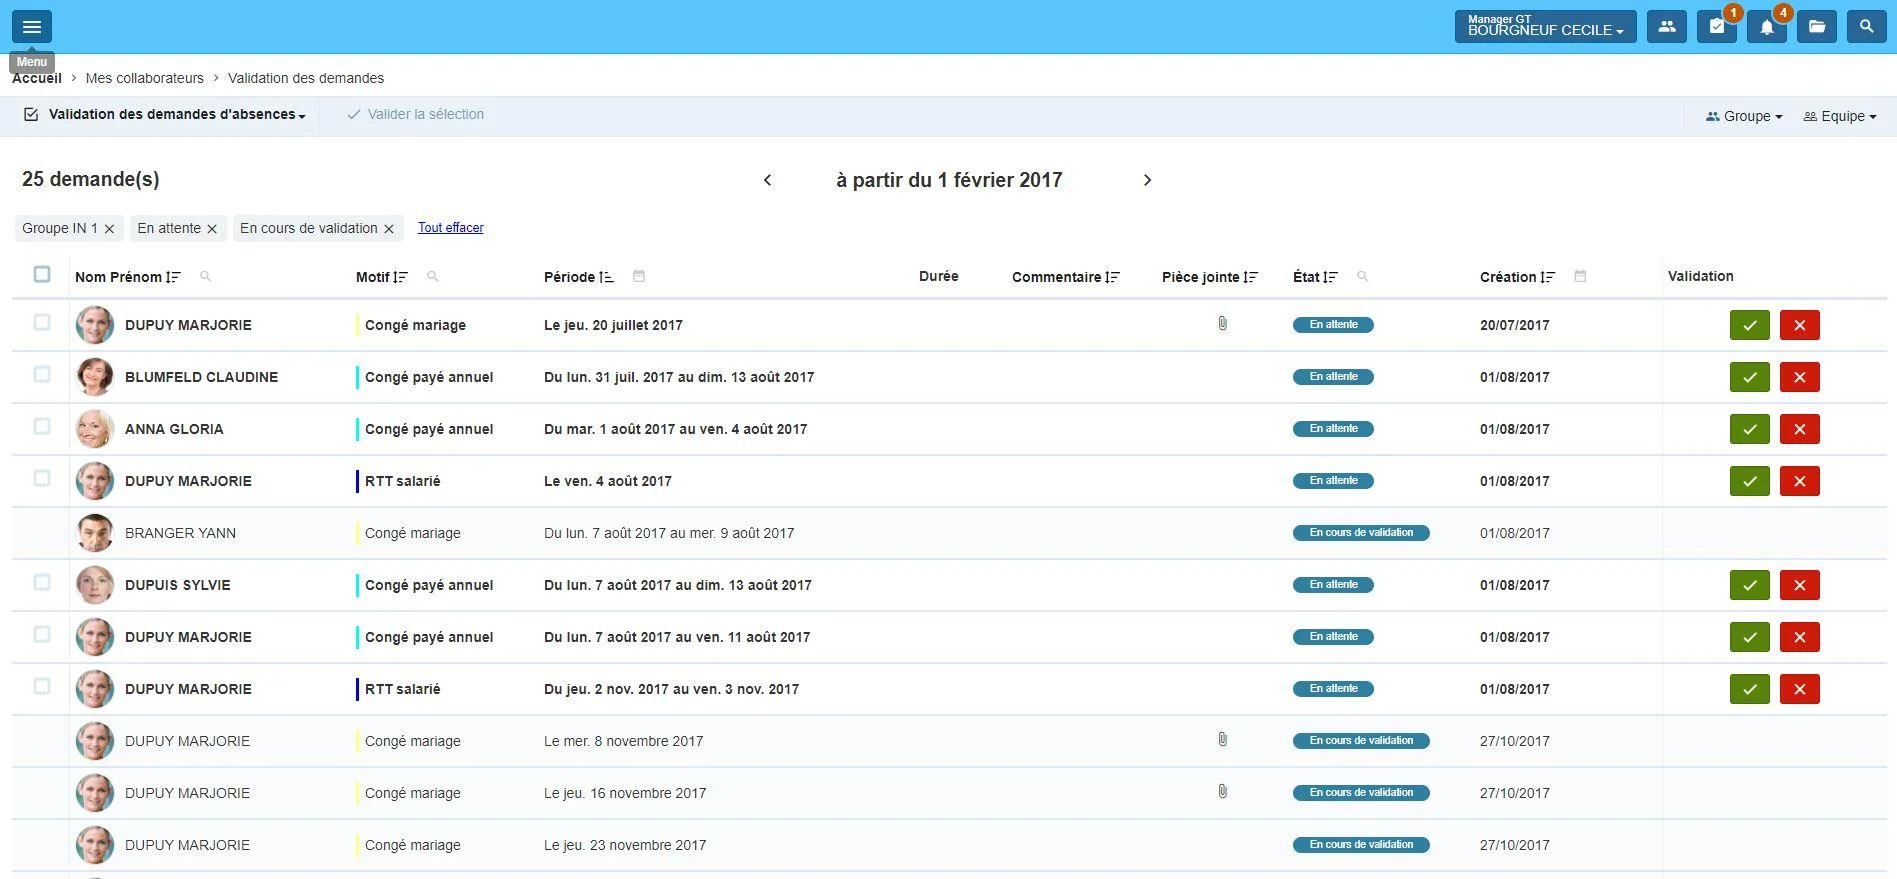This screenshot has width=1897, height=879.
Task: Open the Période calendar filter
Action: [639, 276]
